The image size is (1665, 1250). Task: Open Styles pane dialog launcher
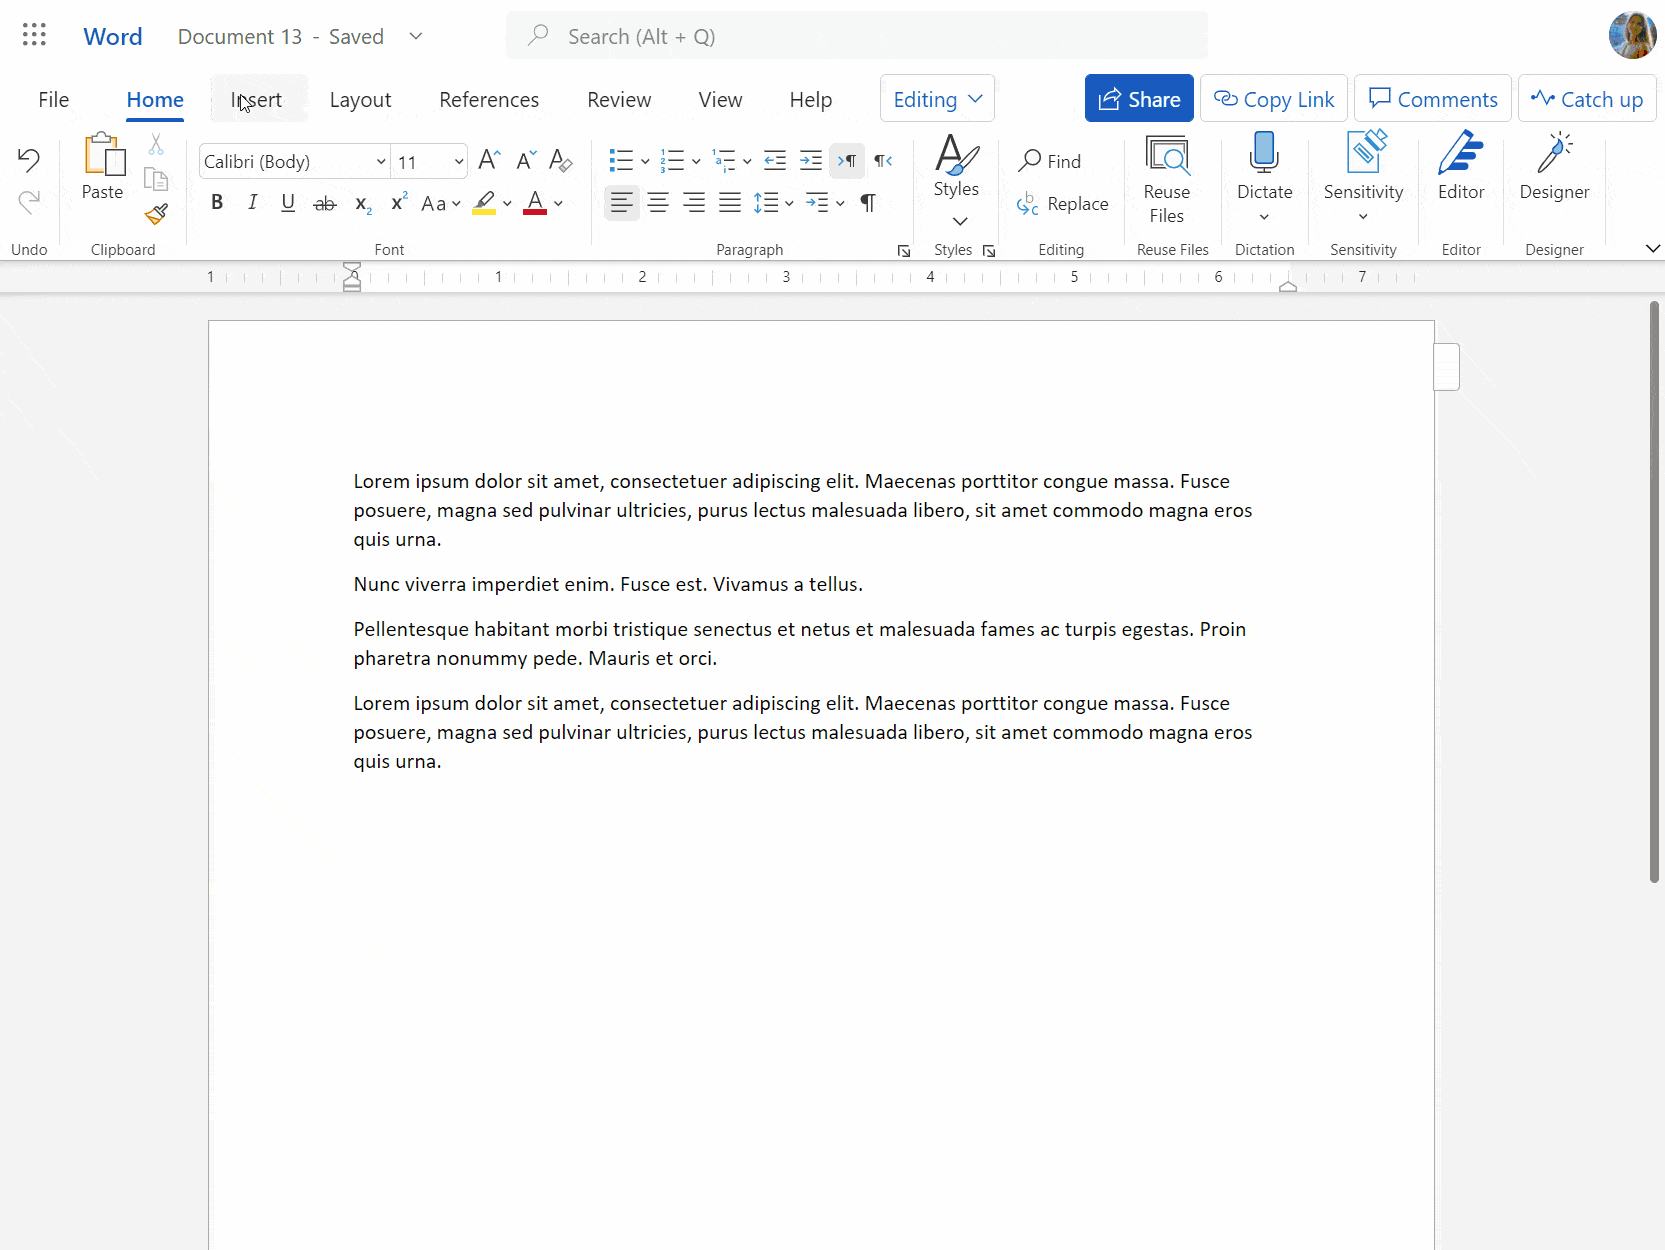989,251
